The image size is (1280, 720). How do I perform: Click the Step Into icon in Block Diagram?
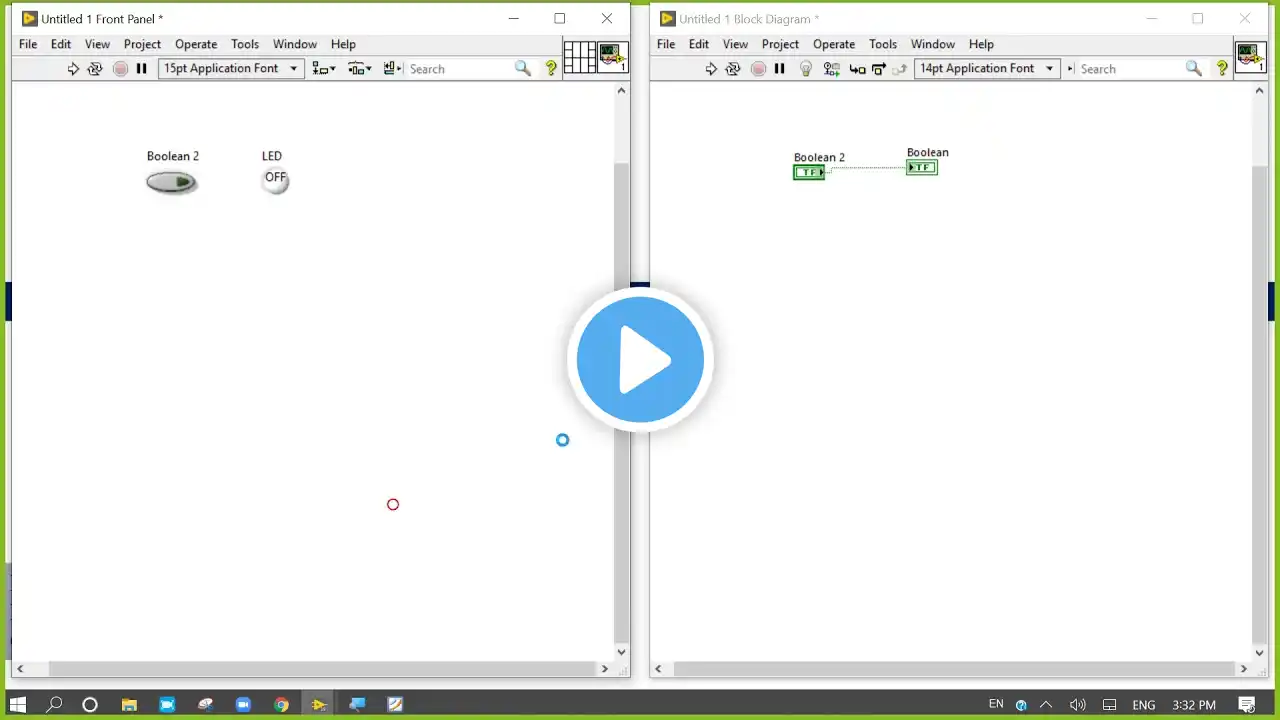(857, 69)
